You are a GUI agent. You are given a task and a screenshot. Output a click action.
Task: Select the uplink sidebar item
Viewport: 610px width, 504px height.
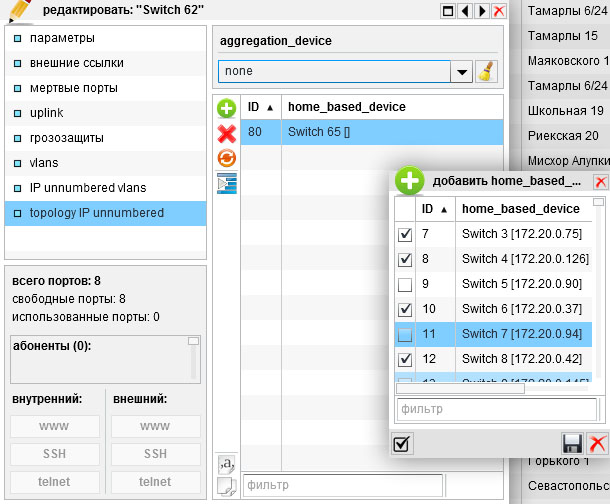49,113
